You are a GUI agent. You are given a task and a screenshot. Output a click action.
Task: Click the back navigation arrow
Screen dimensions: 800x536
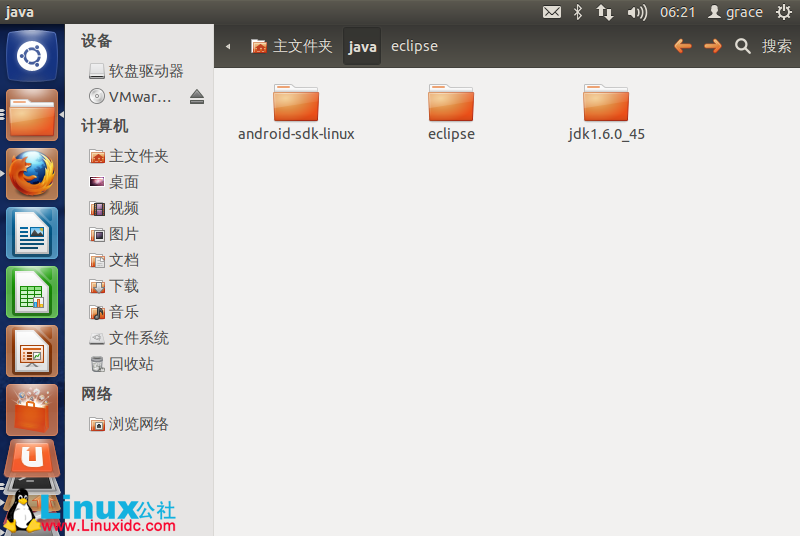coord(683,46)
